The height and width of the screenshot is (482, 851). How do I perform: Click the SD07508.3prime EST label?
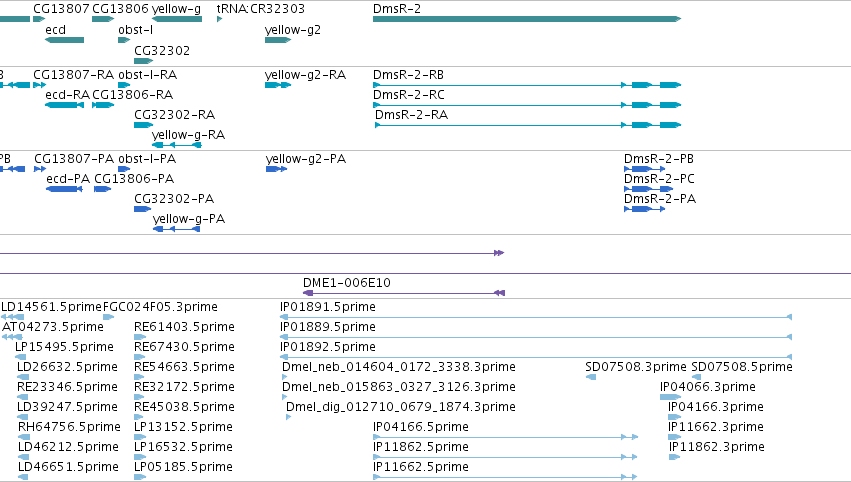pos(636,366)
